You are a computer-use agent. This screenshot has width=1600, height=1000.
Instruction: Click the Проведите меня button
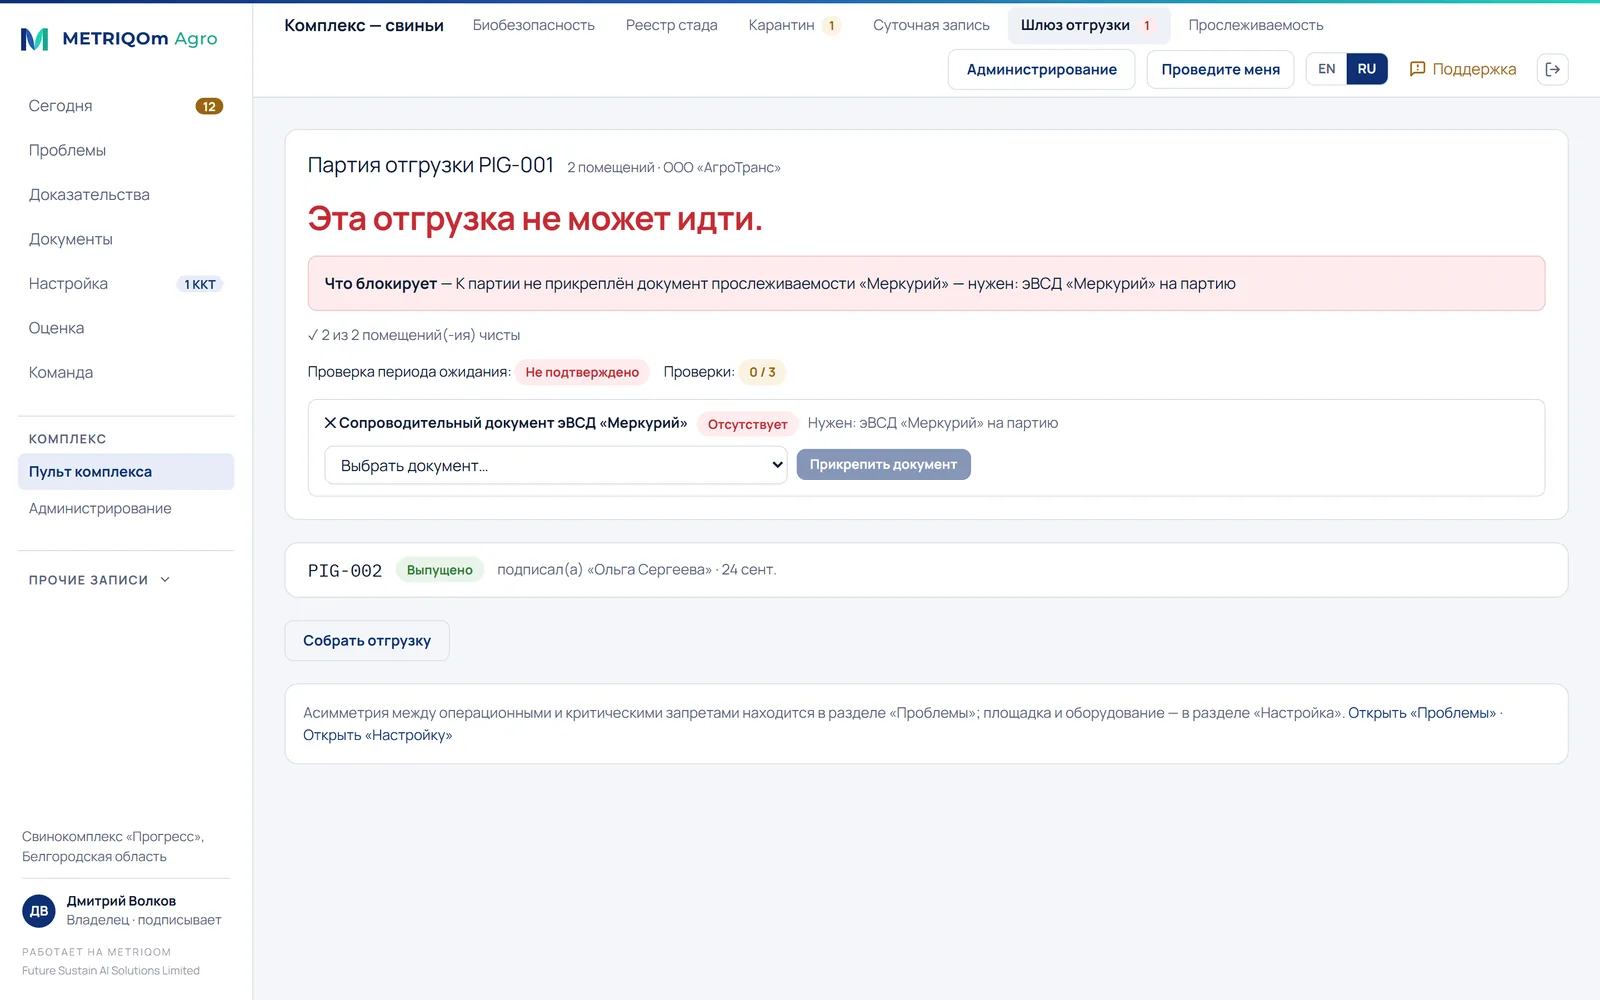point(1220,69)
